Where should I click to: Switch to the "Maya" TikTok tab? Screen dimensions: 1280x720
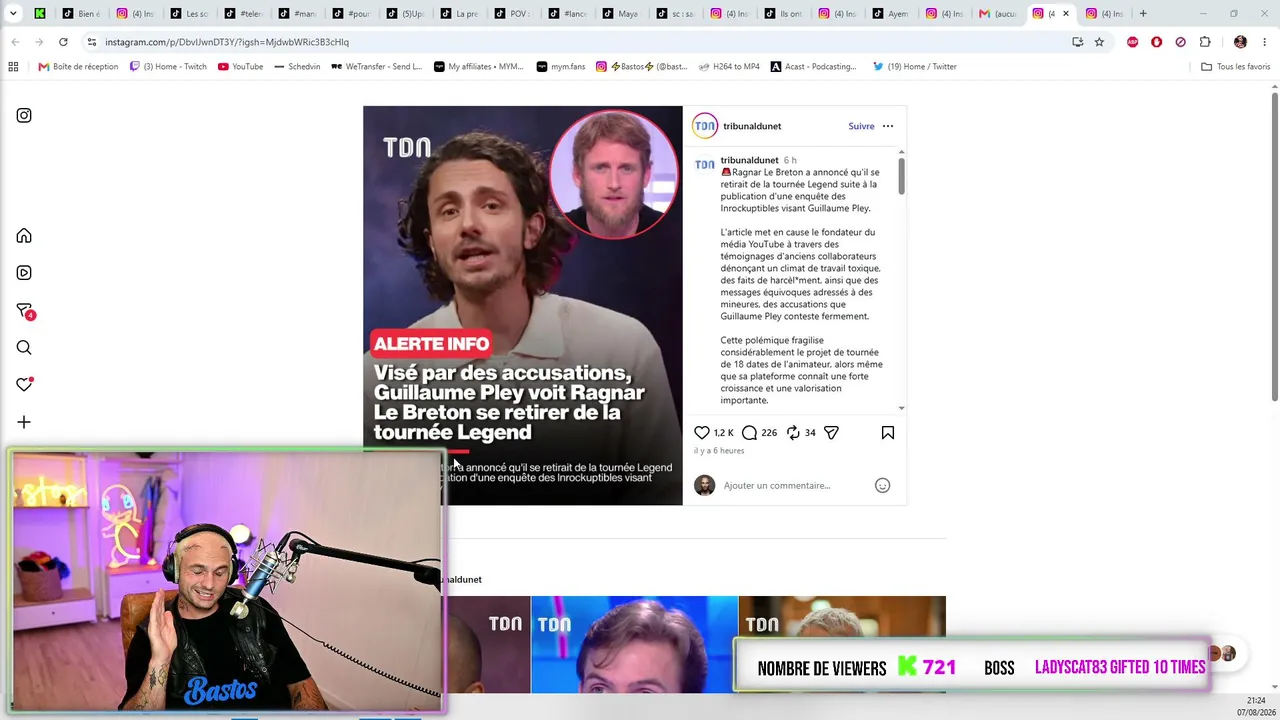click(620, 14)
